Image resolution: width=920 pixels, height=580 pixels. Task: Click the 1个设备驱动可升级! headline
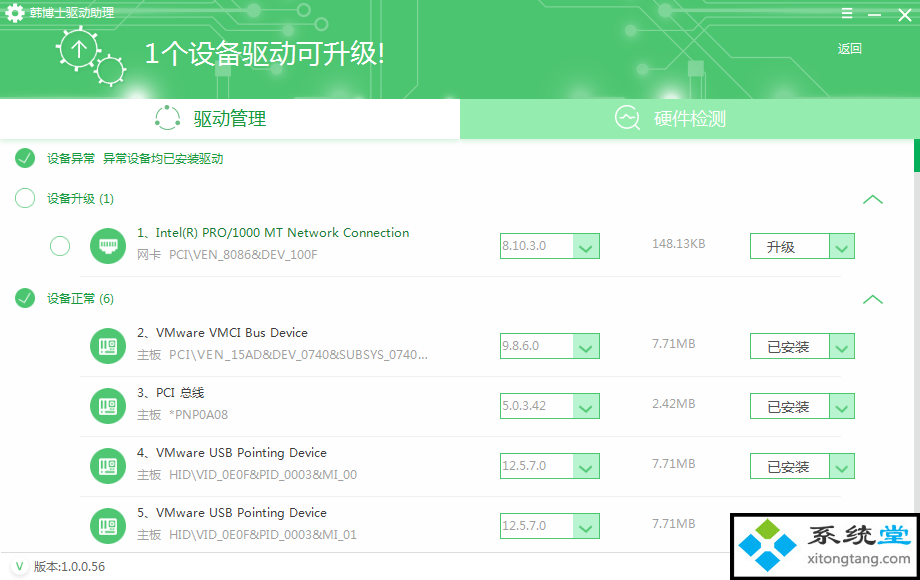coord(265,53)
